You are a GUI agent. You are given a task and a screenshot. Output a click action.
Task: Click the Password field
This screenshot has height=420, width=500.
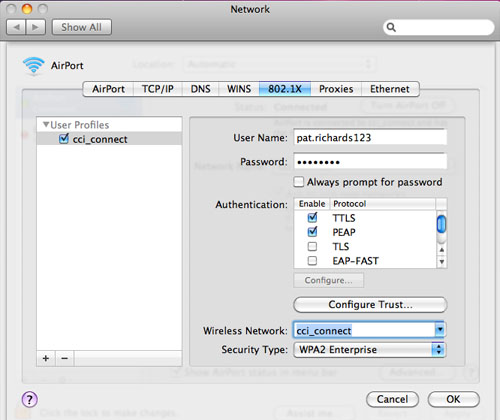click(370, 162)
